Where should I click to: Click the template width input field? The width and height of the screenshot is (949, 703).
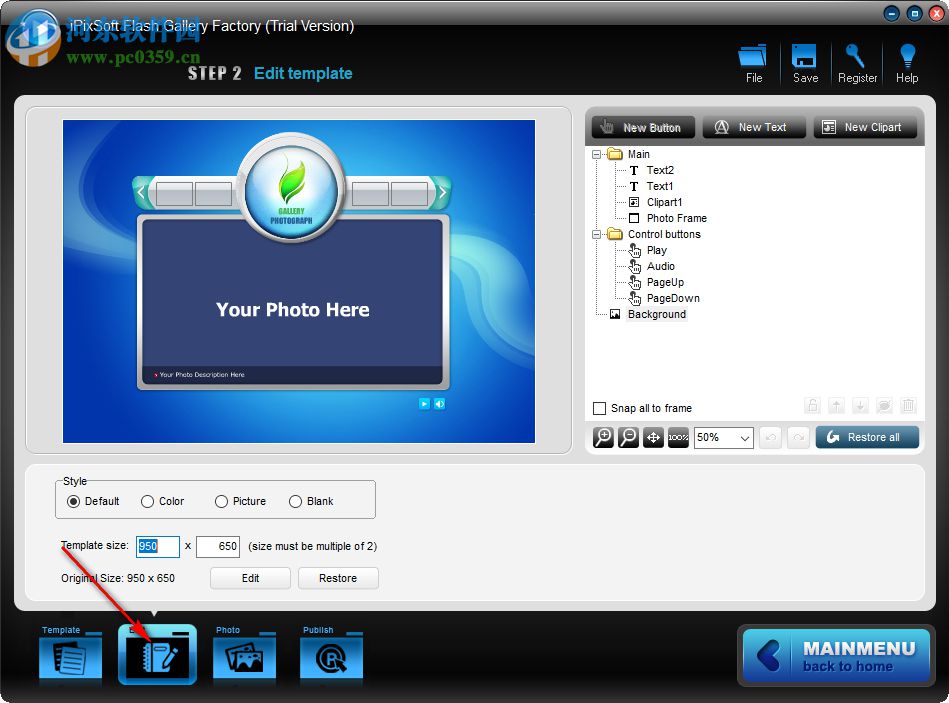click(x=156, y=547)
